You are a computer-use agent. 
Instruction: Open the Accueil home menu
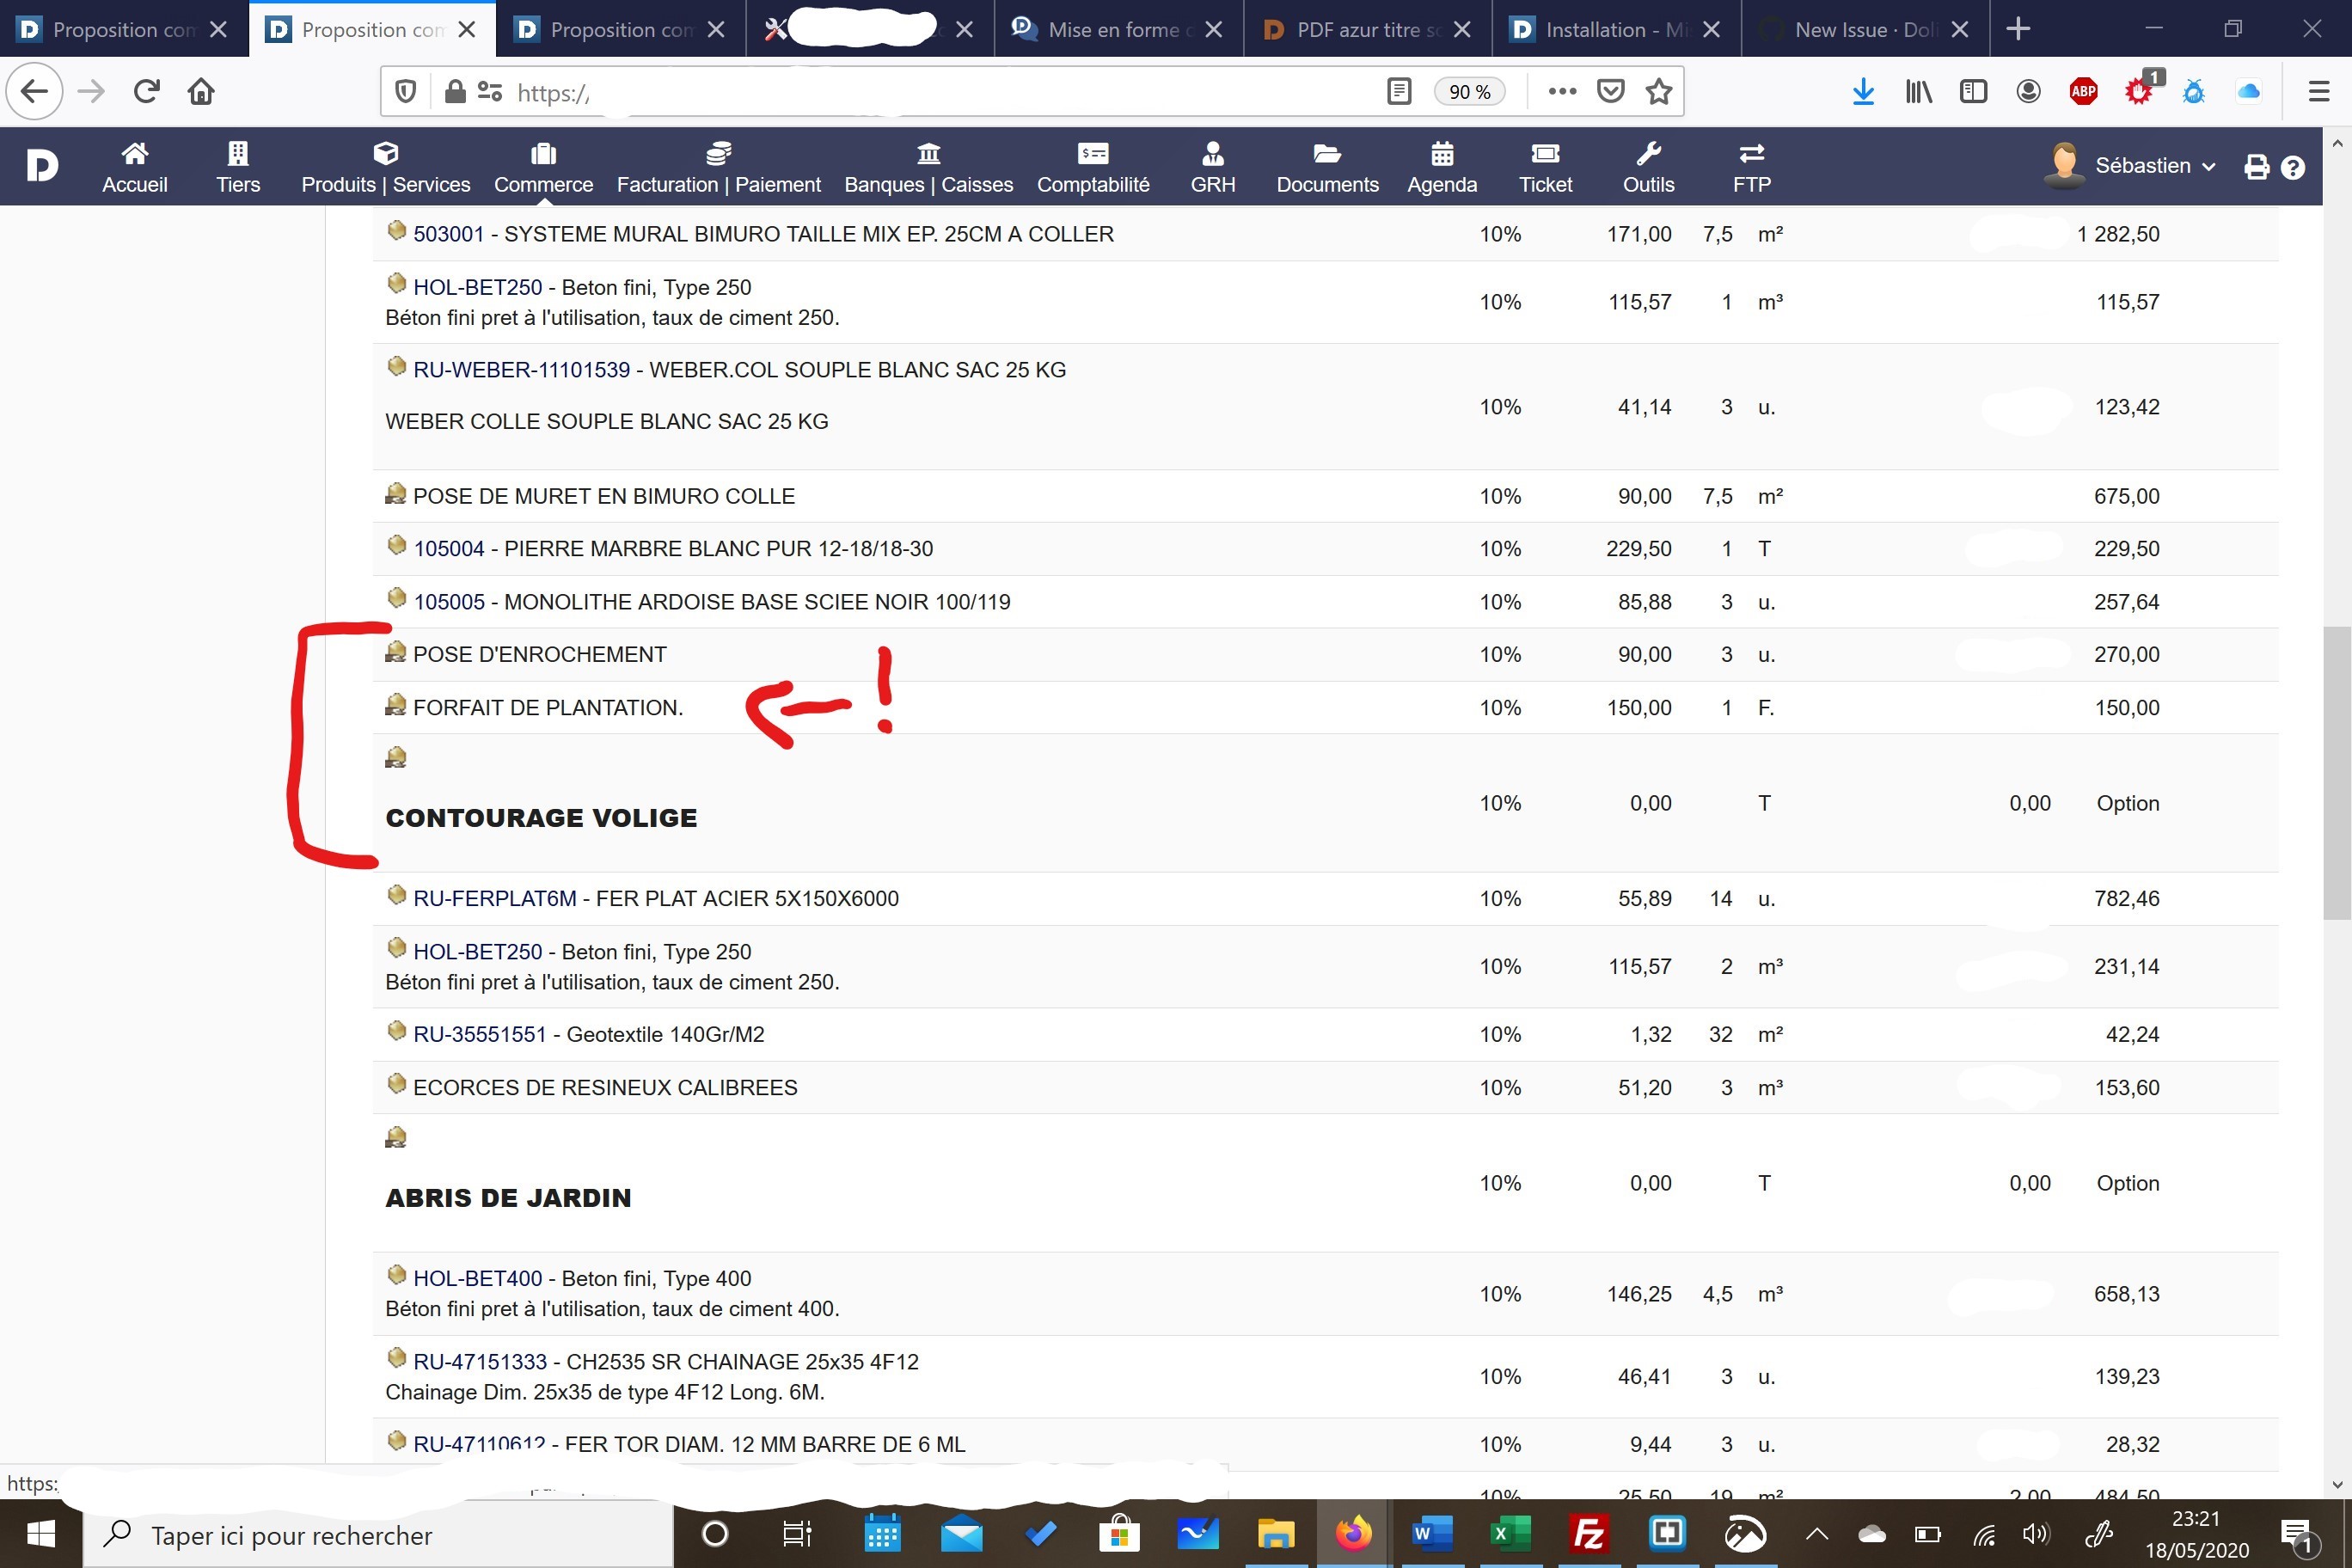[134, 167]
